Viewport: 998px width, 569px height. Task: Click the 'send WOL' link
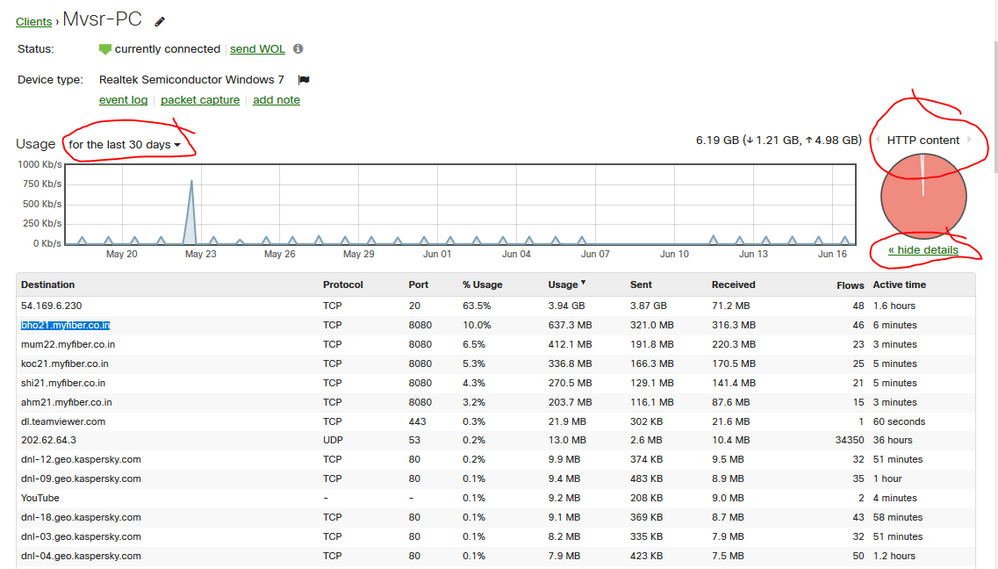255,49
